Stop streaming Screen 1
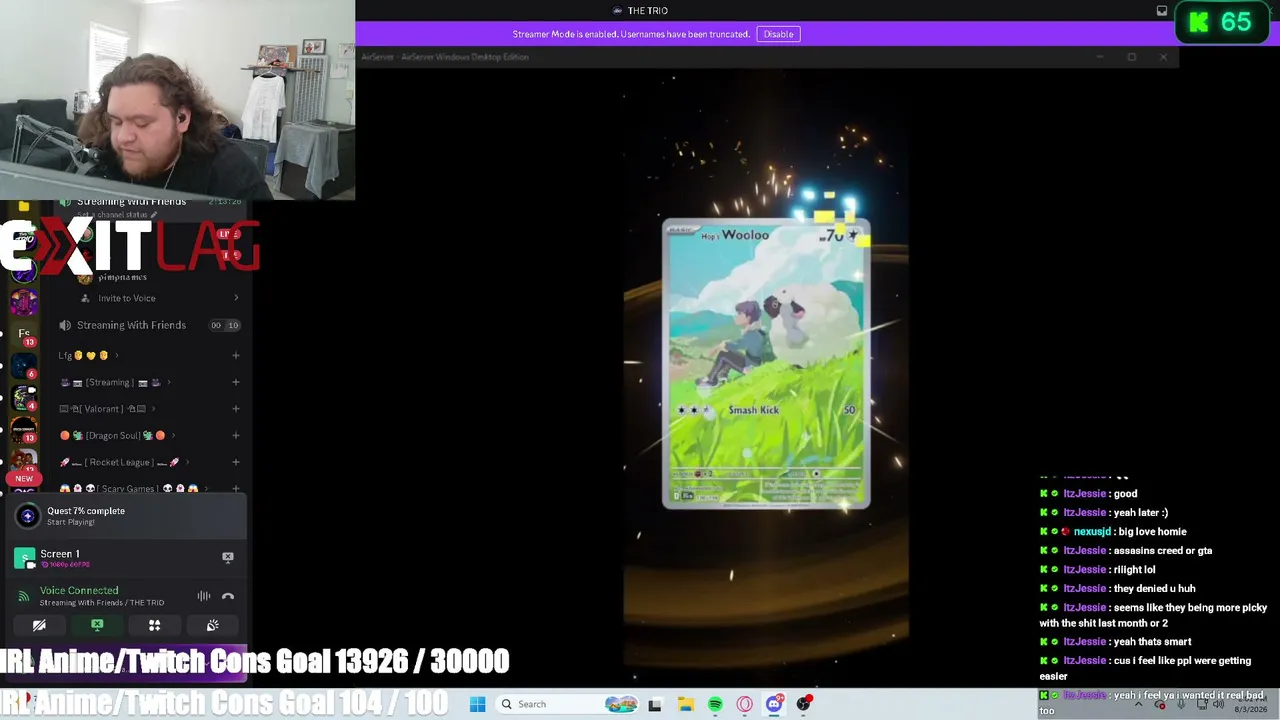Image resolution: width=1280 pixels, height=720 pixels. [x=228, y=557]
